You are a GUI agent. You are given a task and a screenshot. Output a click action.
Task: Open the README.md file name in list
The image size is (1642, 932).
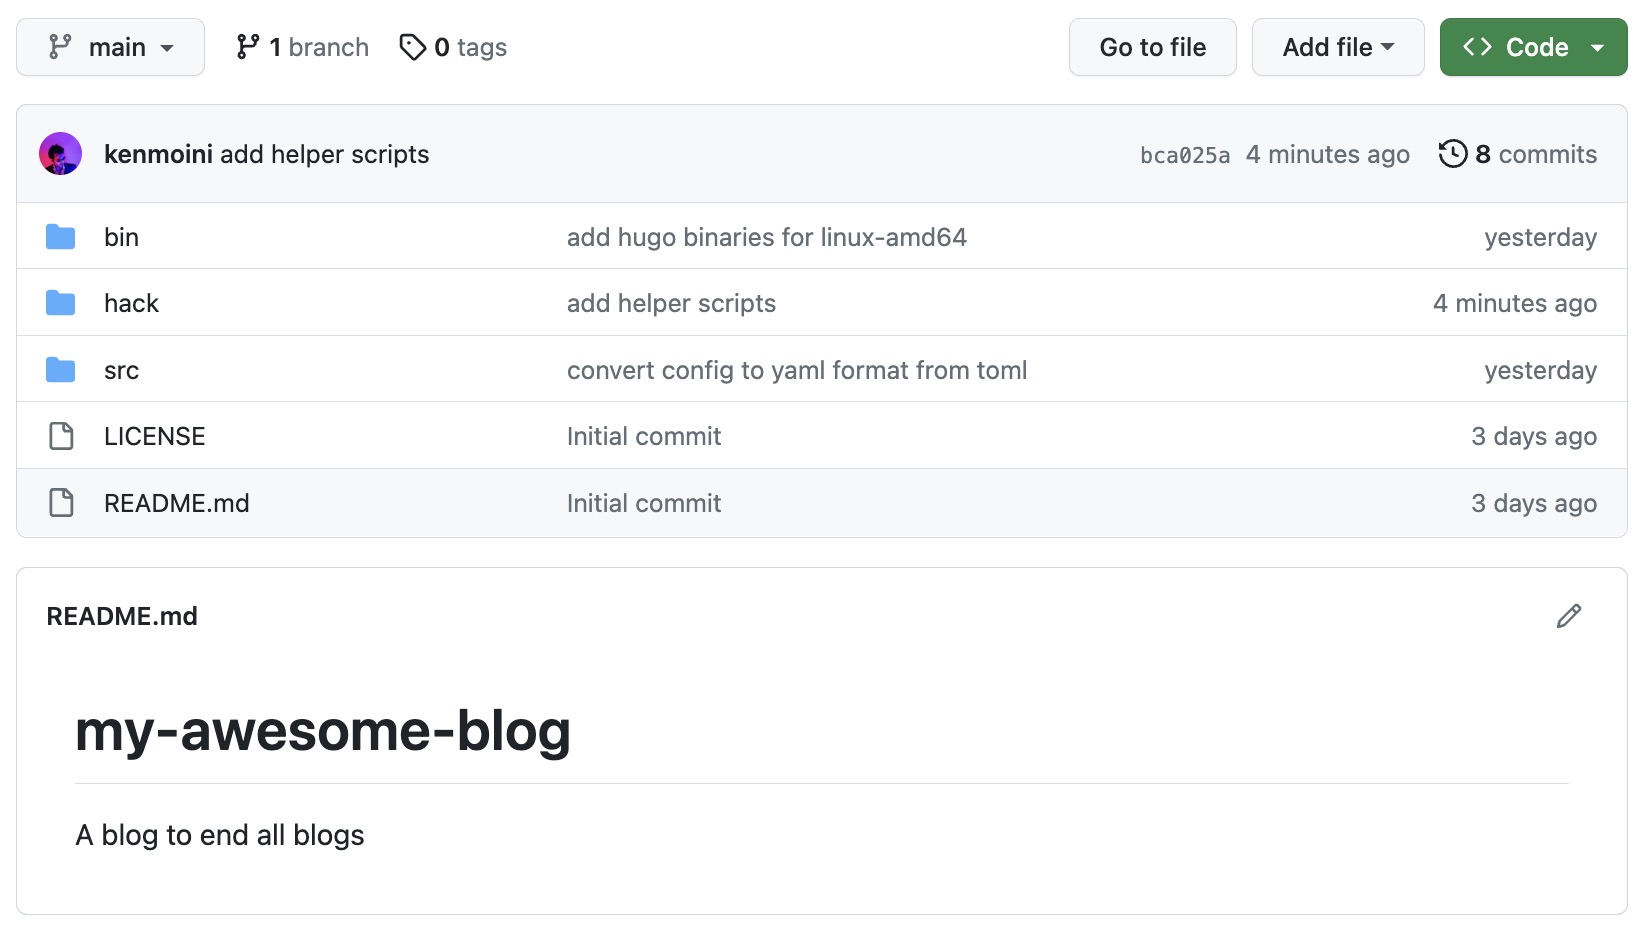pyautogui.click(x=176, y=503)
